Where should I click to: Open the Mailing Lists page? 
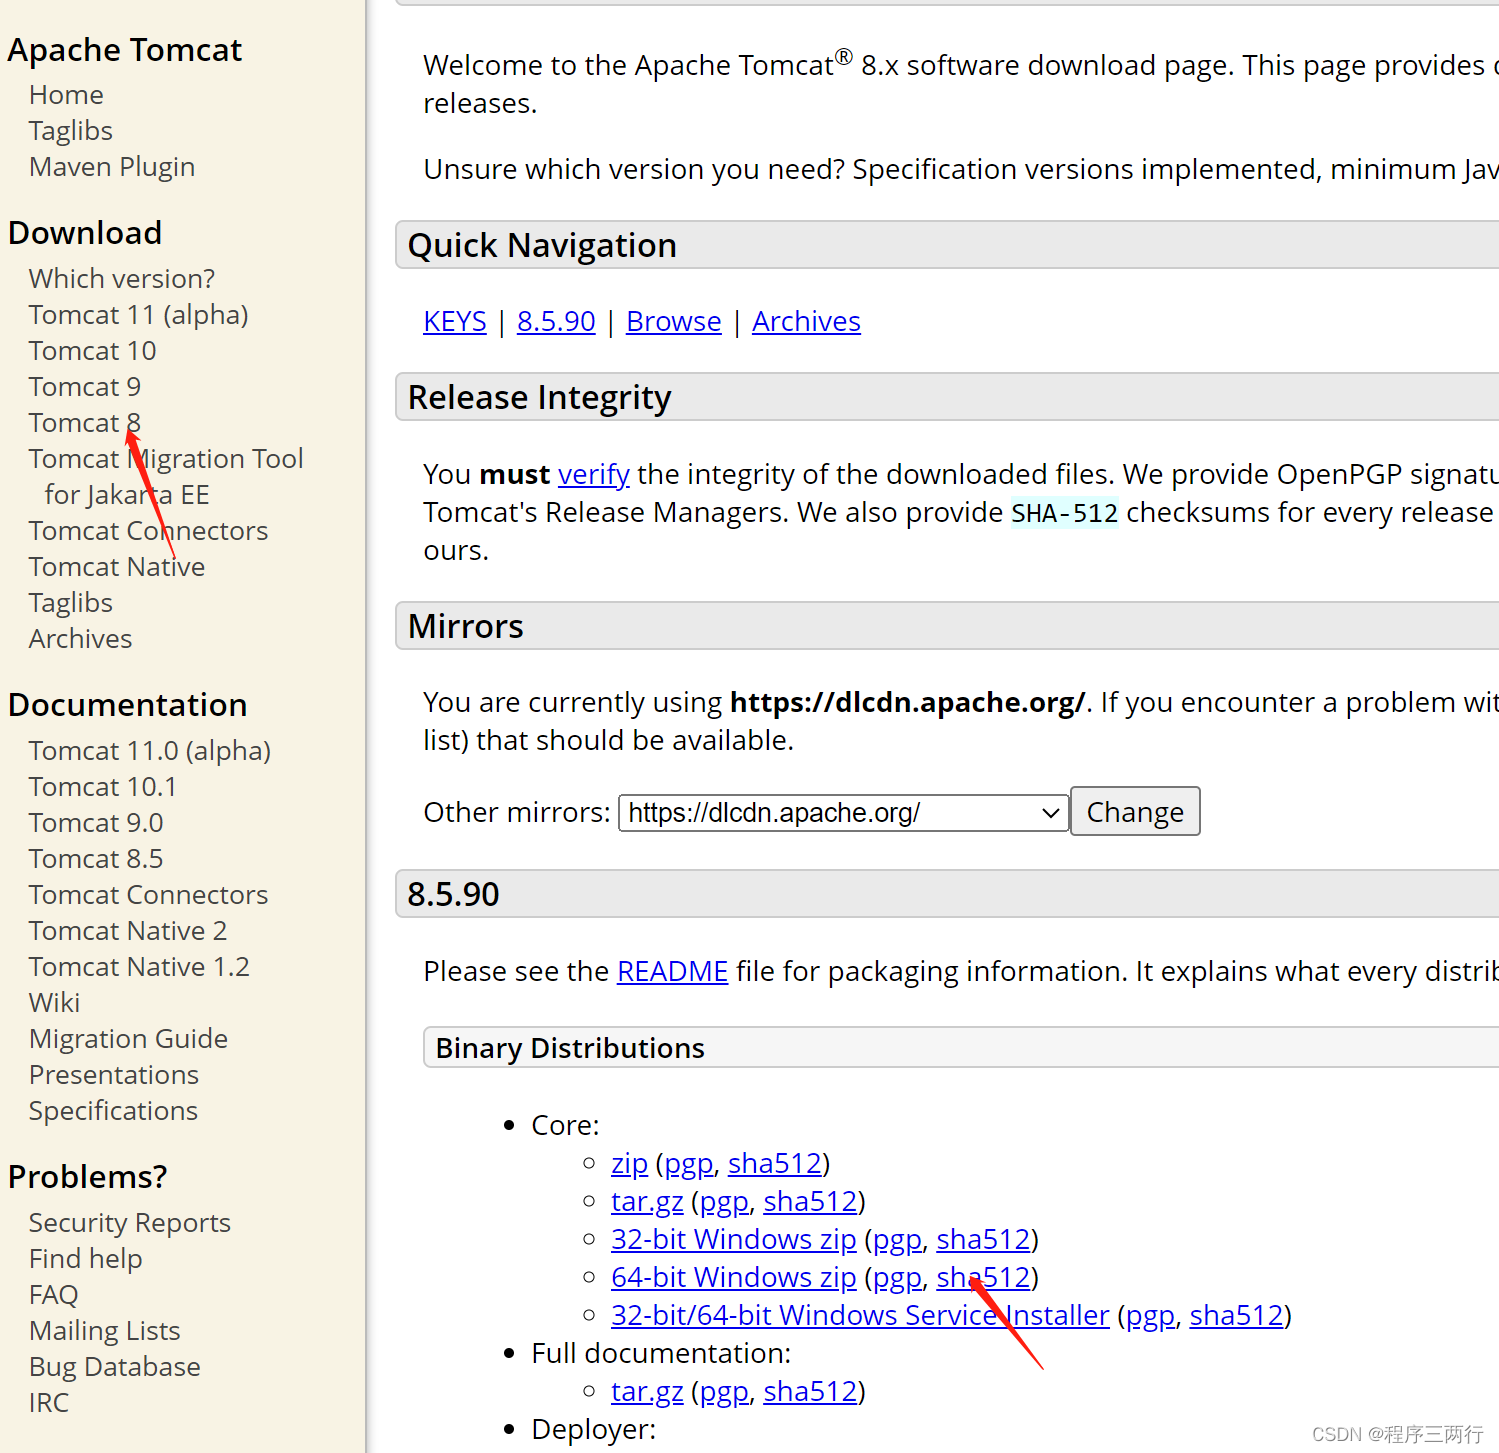pyautogui.click(x=105, y=1331)
